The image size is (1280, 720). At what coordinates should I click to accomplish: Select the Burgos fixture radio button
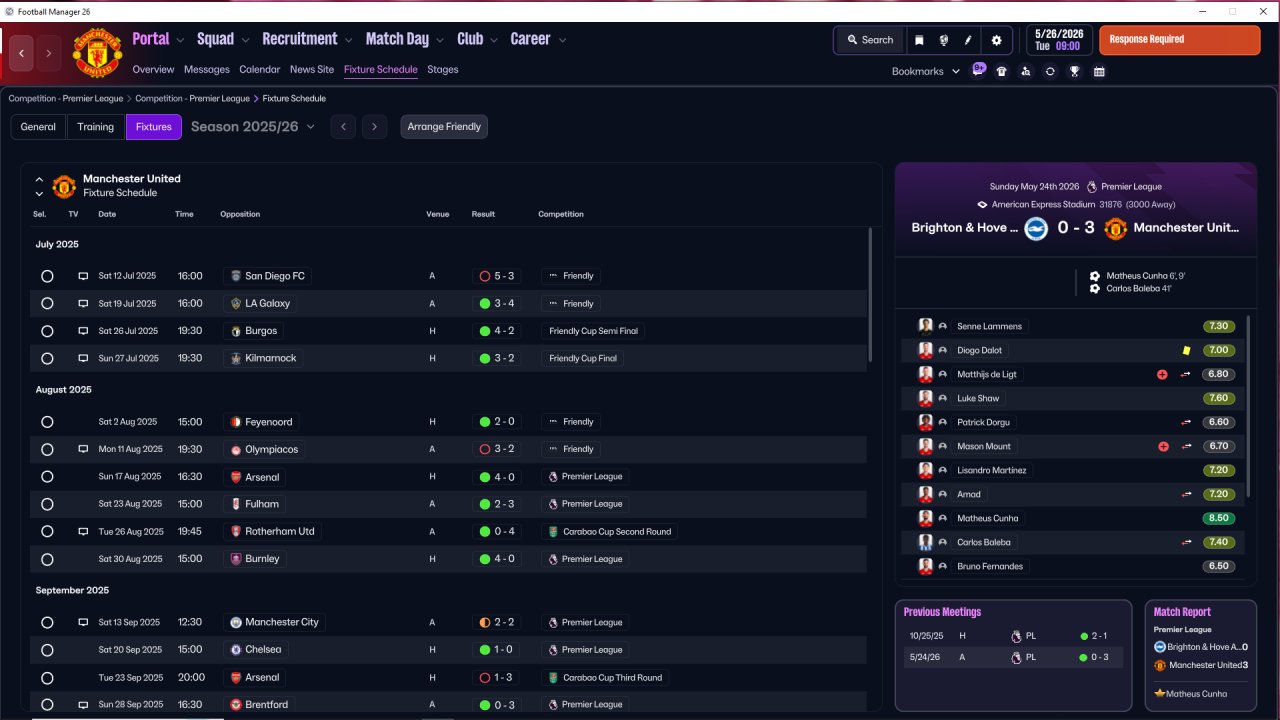click(x=47, y=331)
